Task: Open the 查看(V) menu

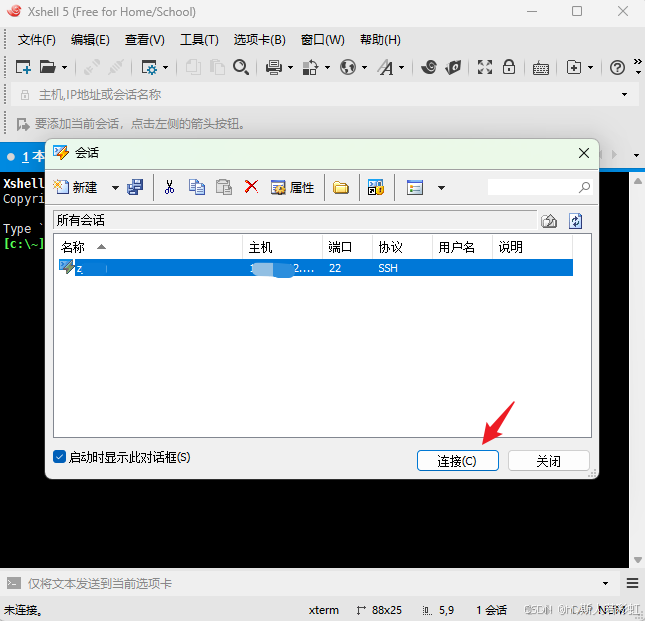Action: 145,40
